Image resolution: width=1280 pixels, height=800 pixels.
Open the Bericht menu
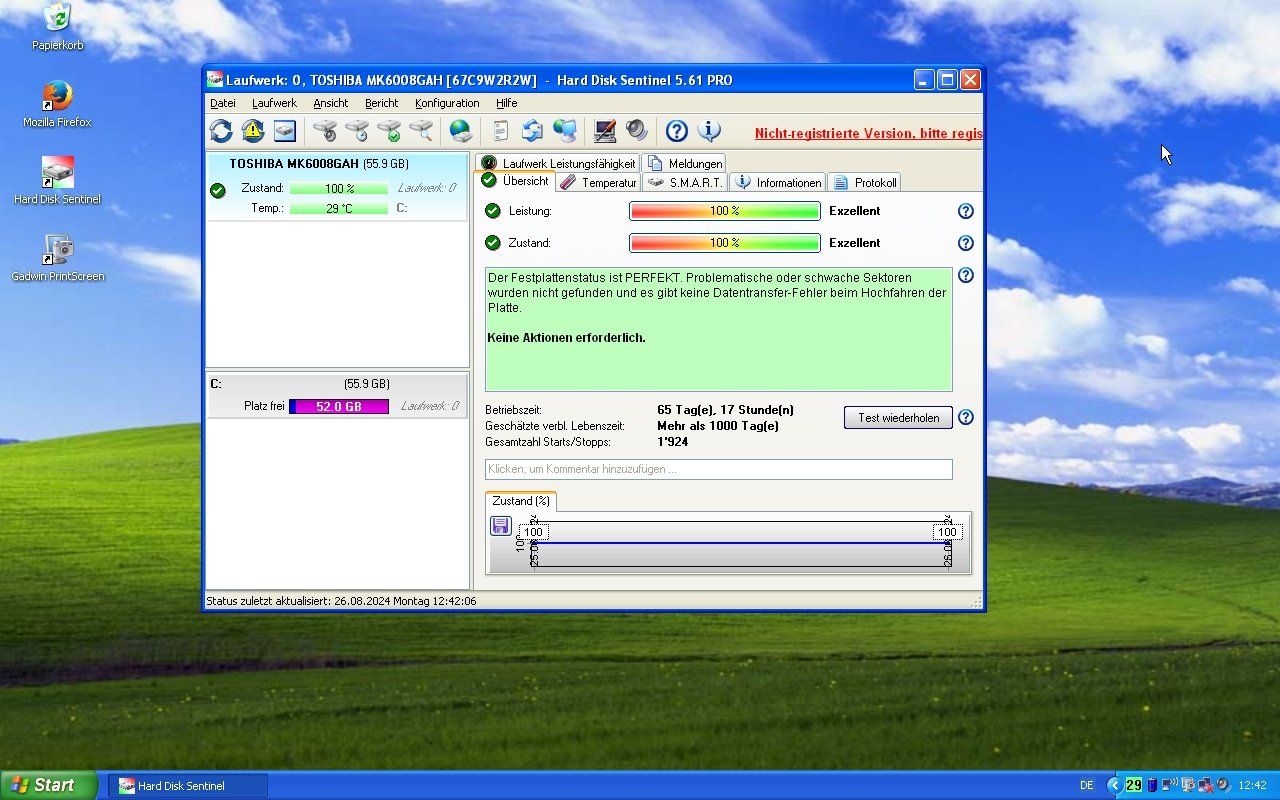coord(382,103)
